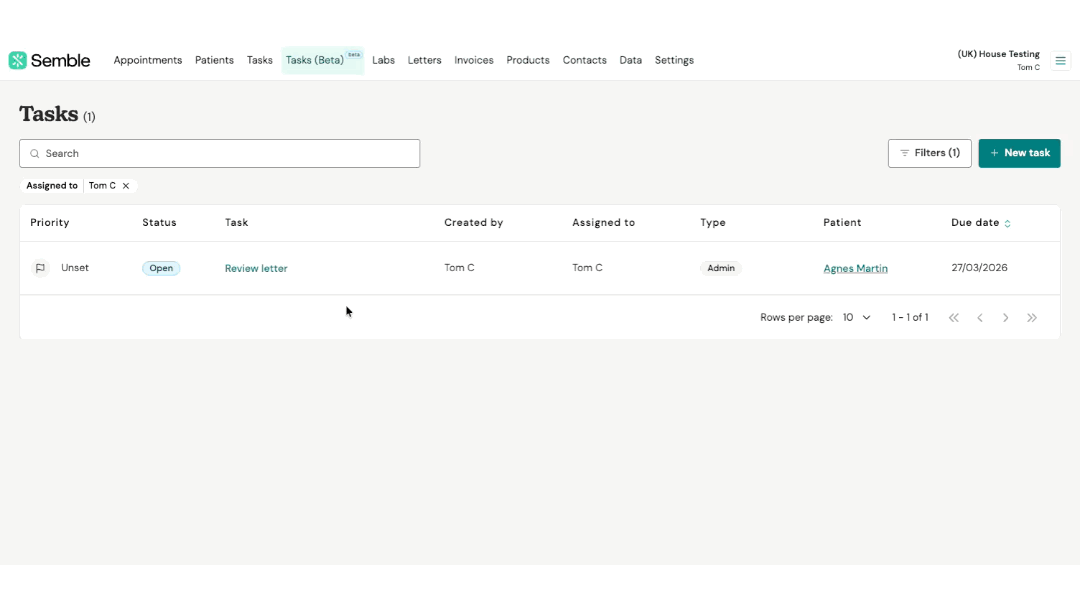The width and height of the screenshot is (1080, 608).
Task: Focus the task Search field
Action: tap(220, 153)
